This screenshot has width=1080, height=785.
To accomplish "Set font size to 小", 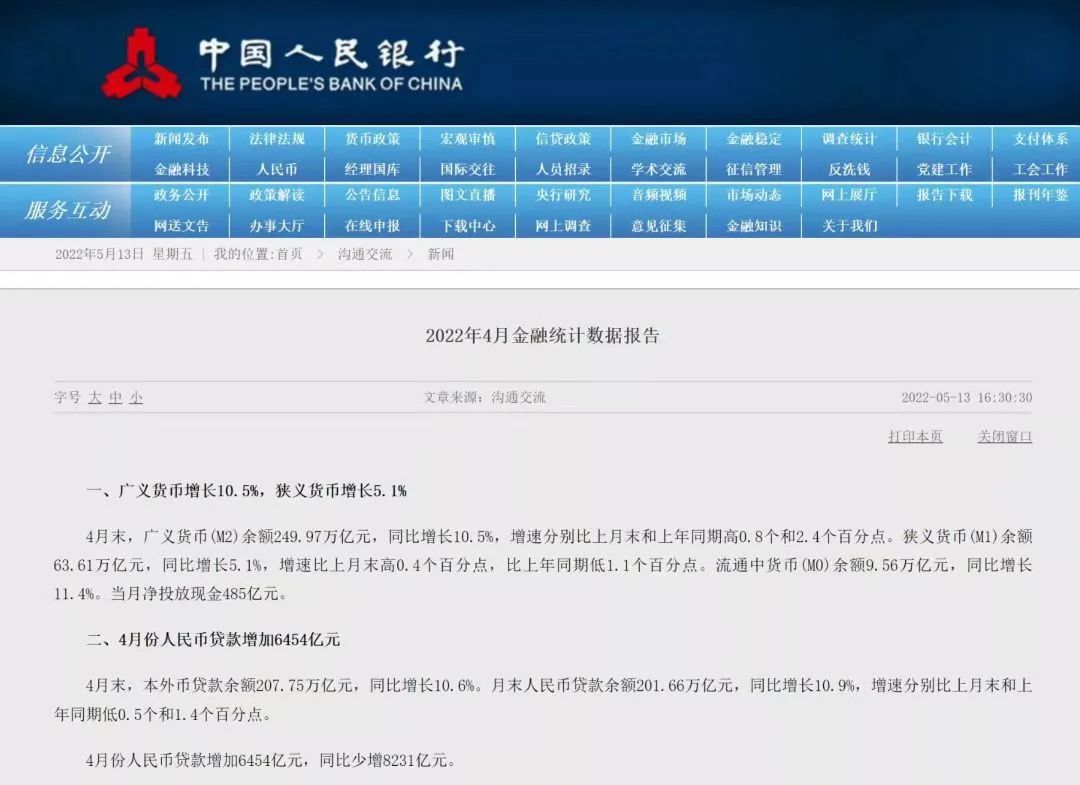I will click(x=136, y=398).
